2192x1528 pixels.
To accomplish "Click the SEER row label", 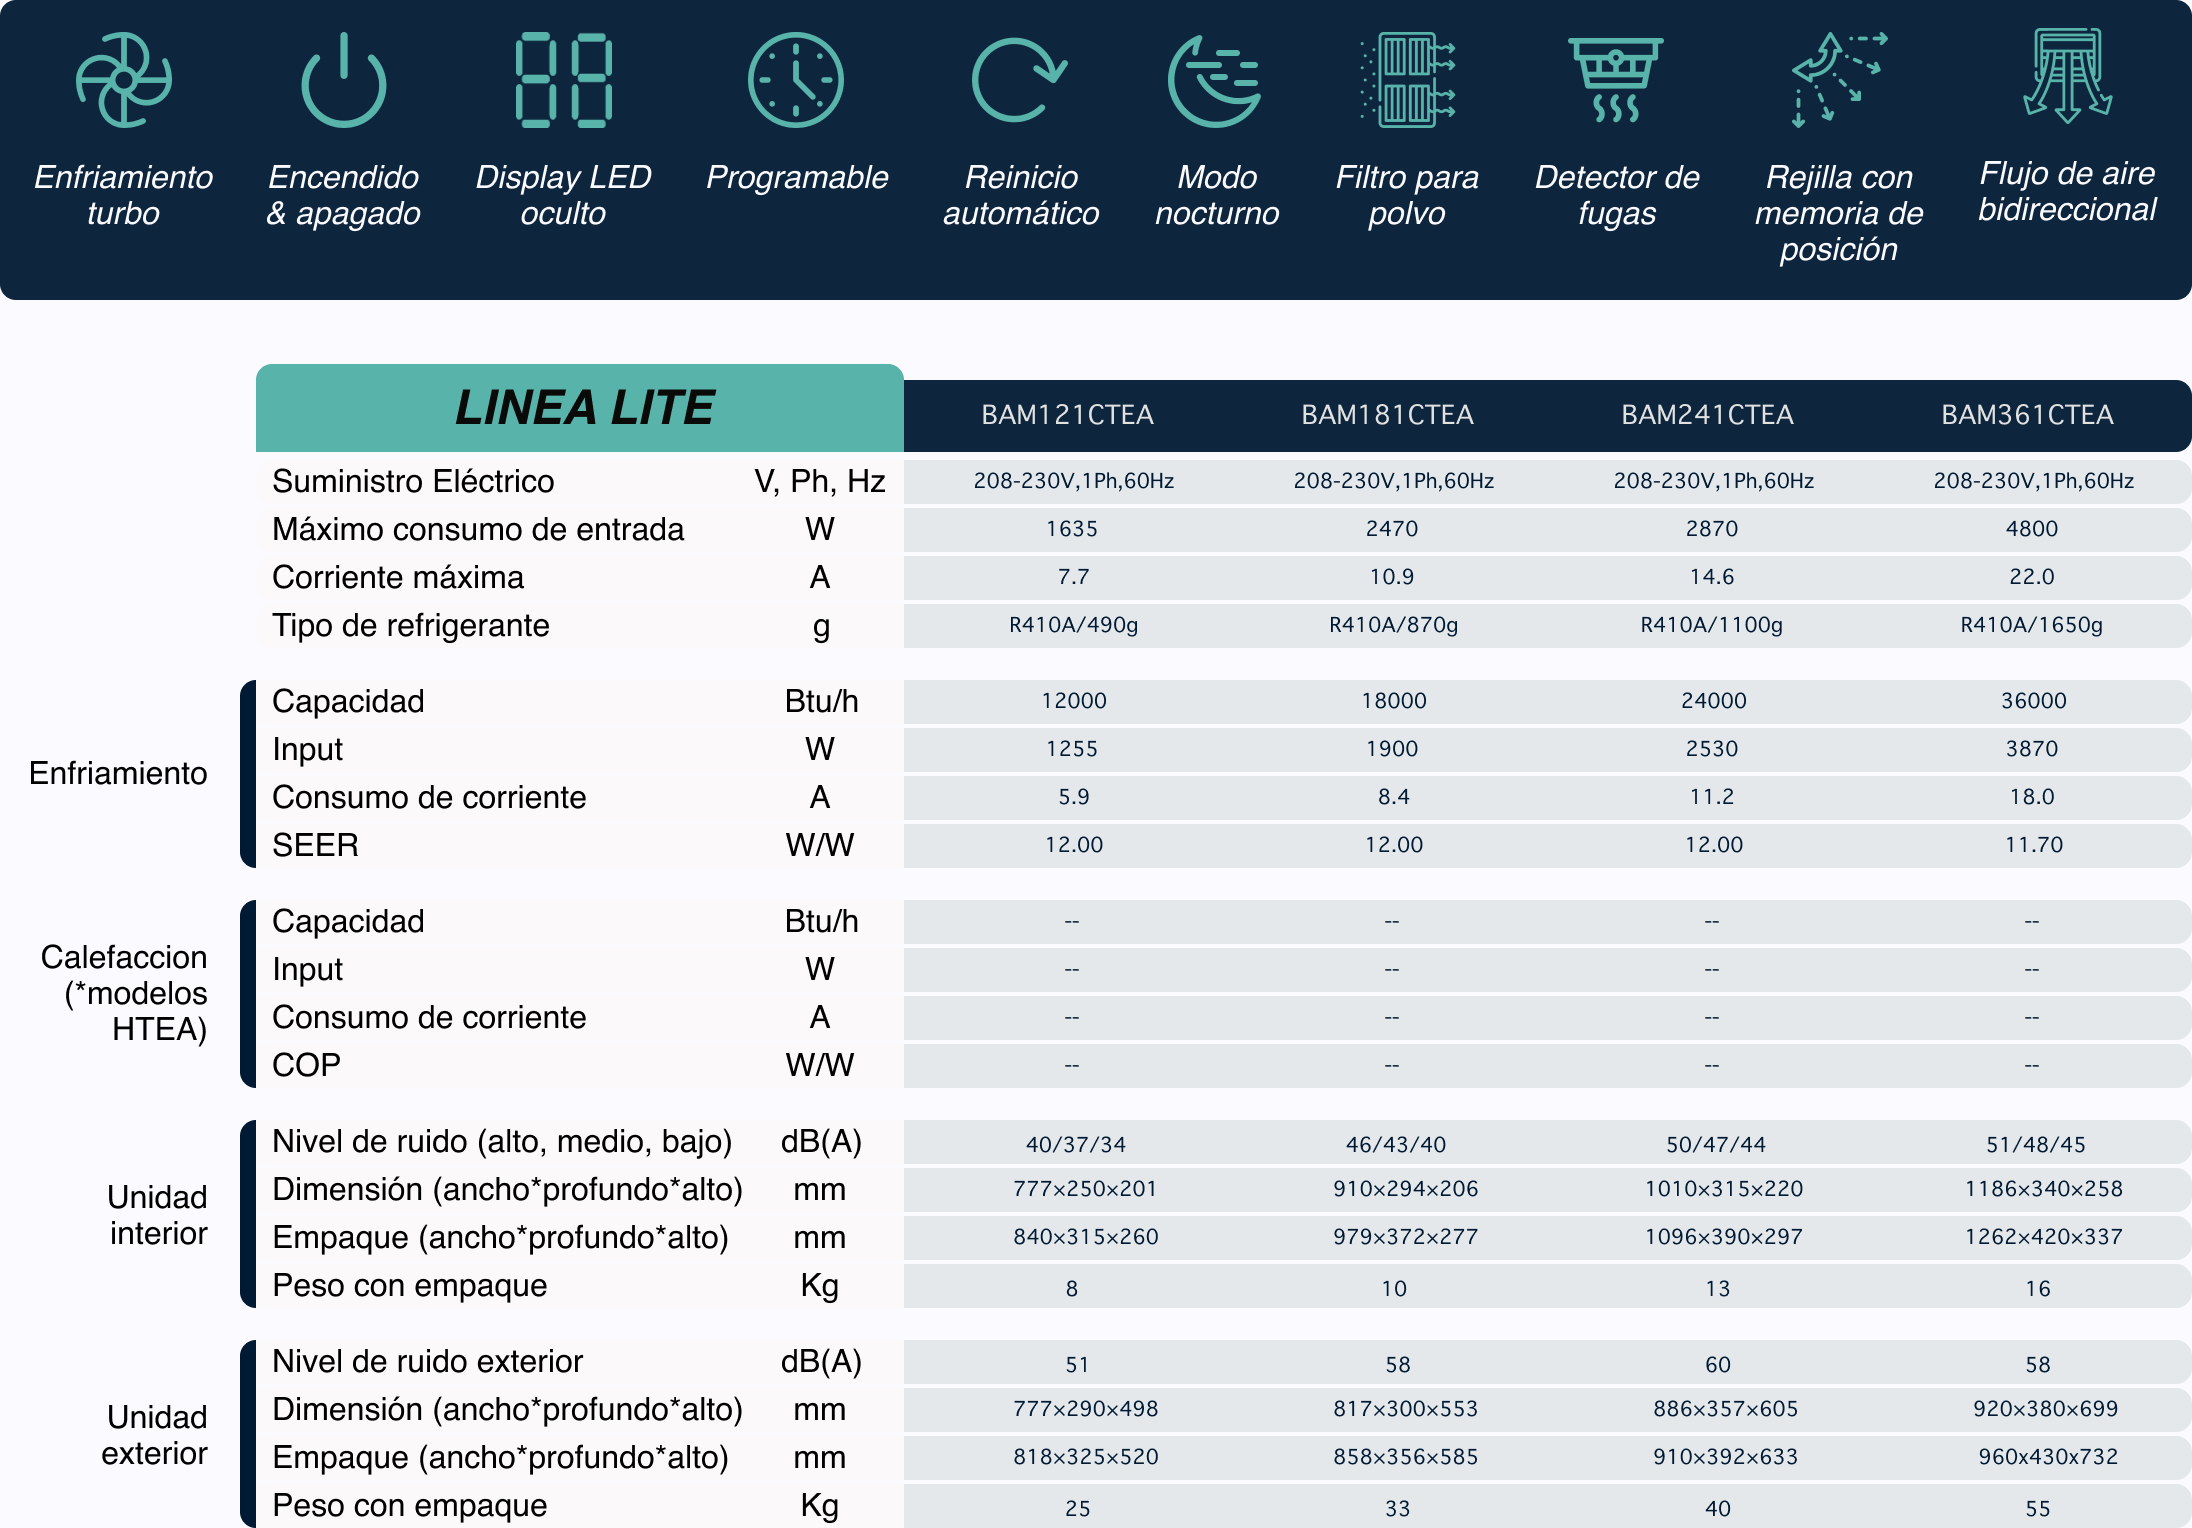I will 315,845.
